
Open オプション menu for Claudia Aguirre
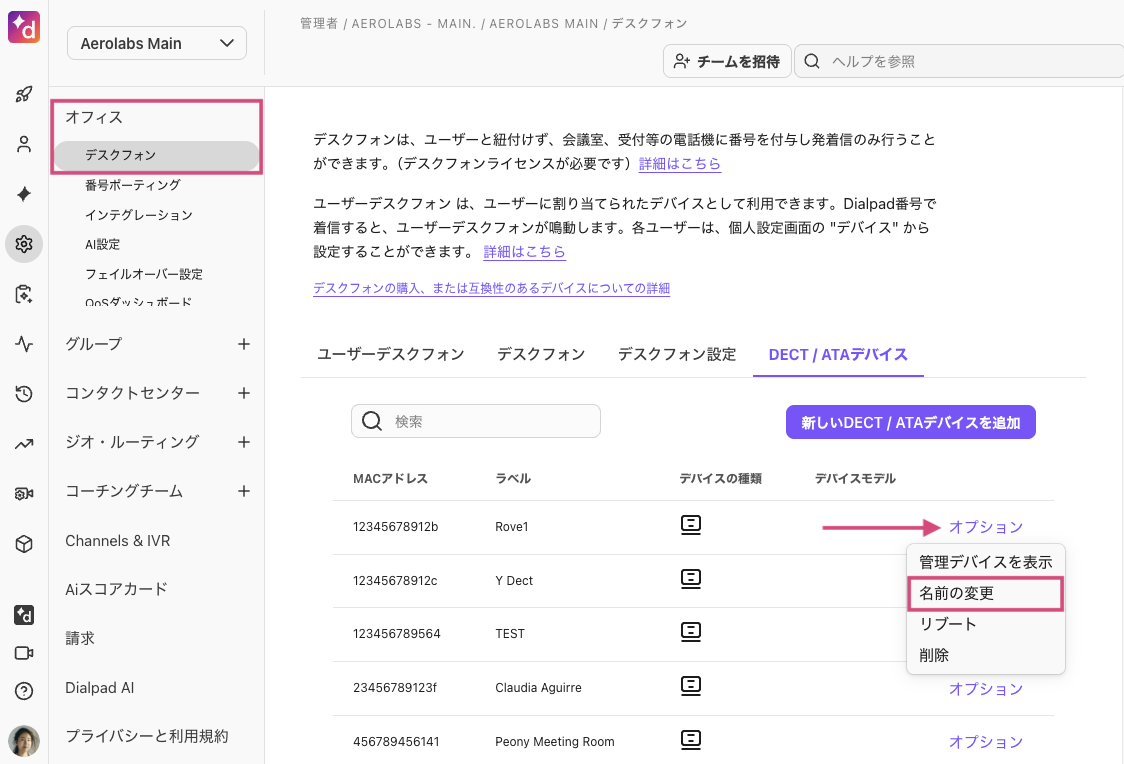986,689
